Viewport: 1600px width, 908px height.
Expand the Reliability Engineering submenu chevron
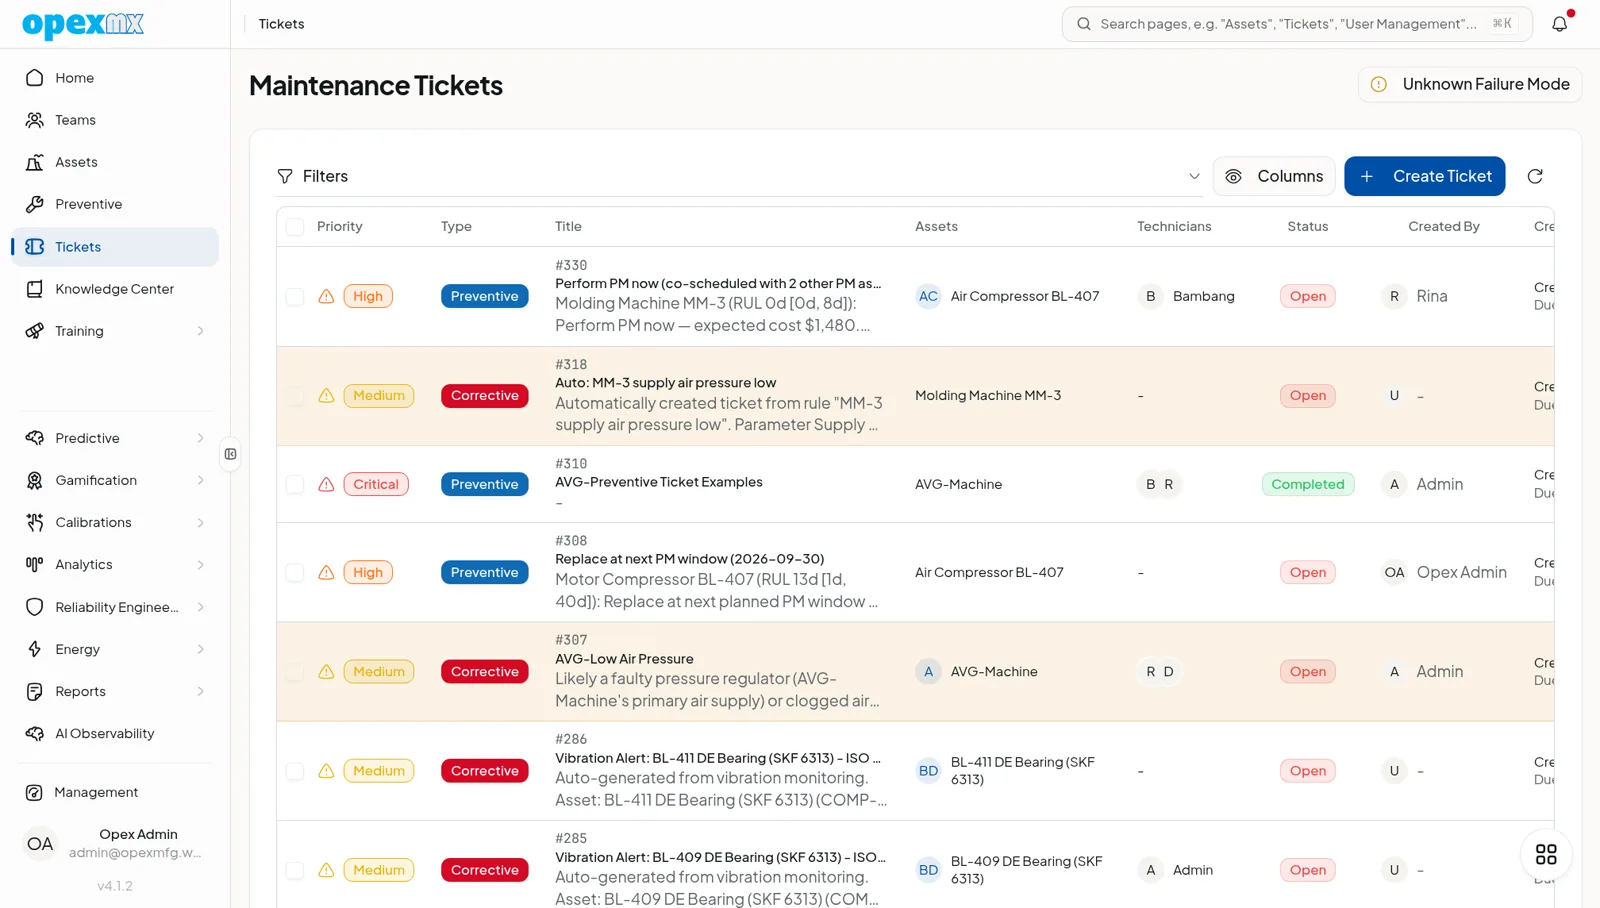[200, 607]
